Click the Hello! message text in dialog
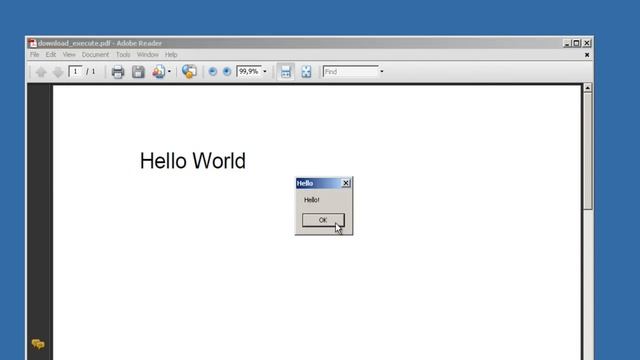This screenshot has width=640, height=360. 311,200
